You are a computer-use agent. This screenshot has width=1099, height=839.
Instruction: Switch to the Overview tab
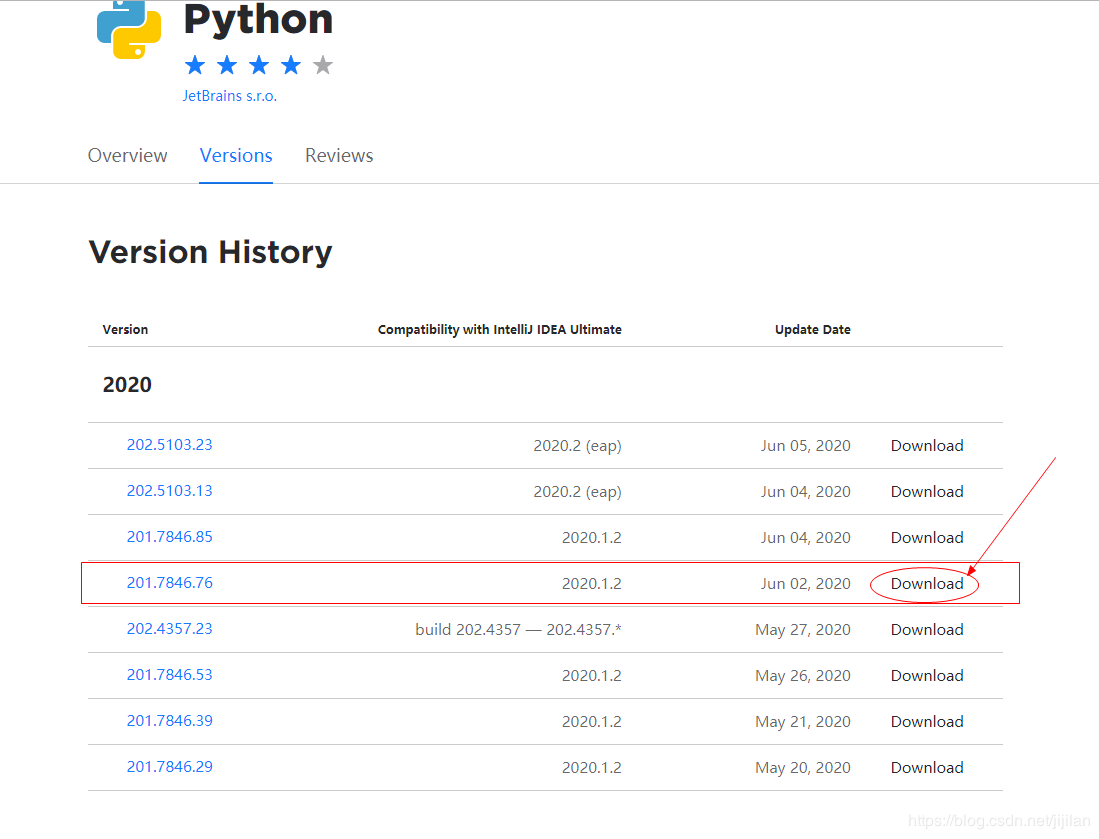tap(128, 156)
